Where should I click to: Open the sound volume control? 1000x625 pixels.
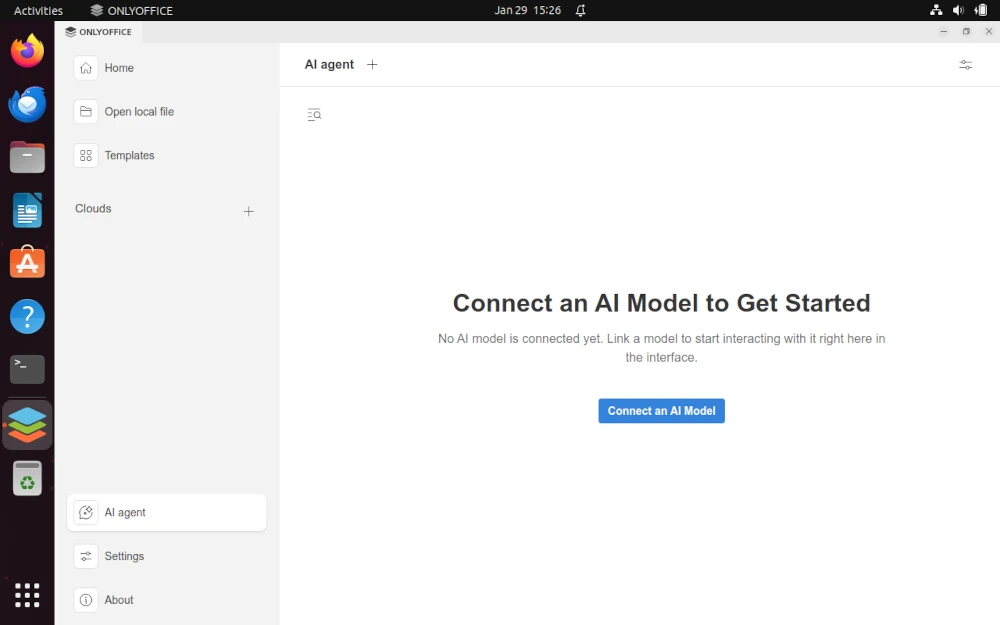tap(957, 10)
